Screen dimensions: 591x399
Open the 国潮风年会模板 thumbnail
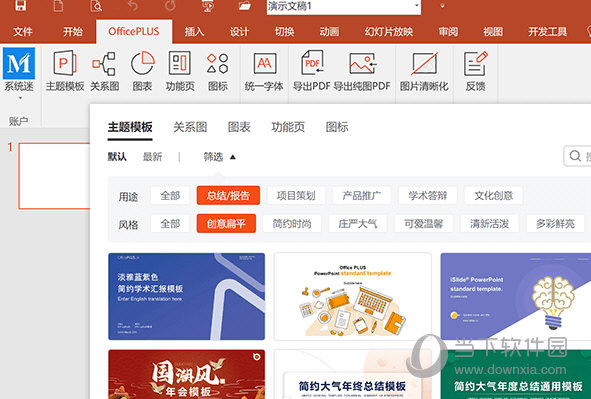coord(187,374)
